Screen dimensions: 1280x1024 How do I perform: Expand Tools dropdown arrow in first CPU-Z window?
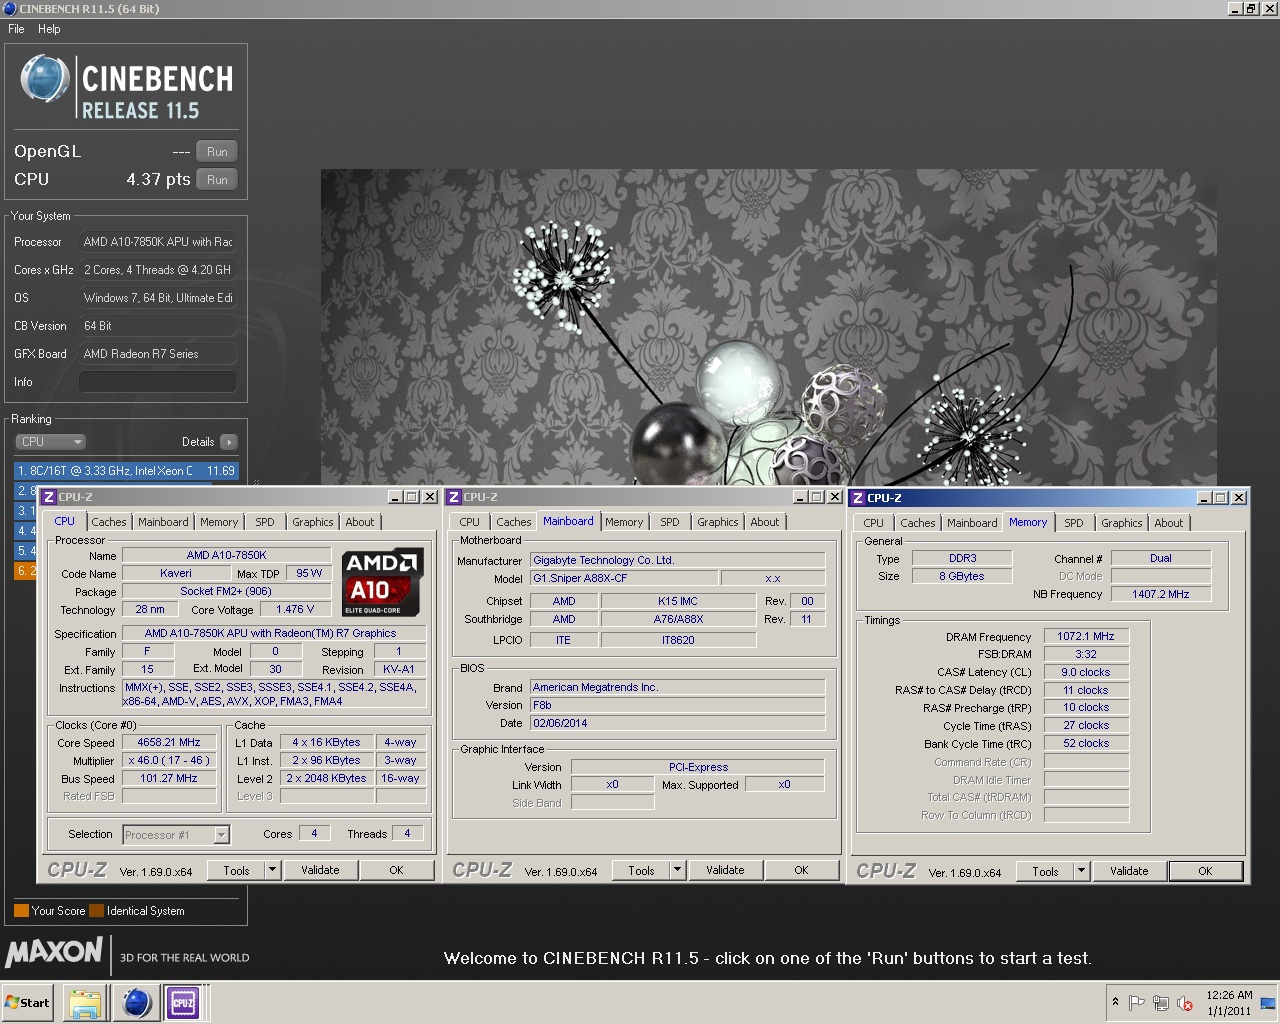[x=272, y=870]
